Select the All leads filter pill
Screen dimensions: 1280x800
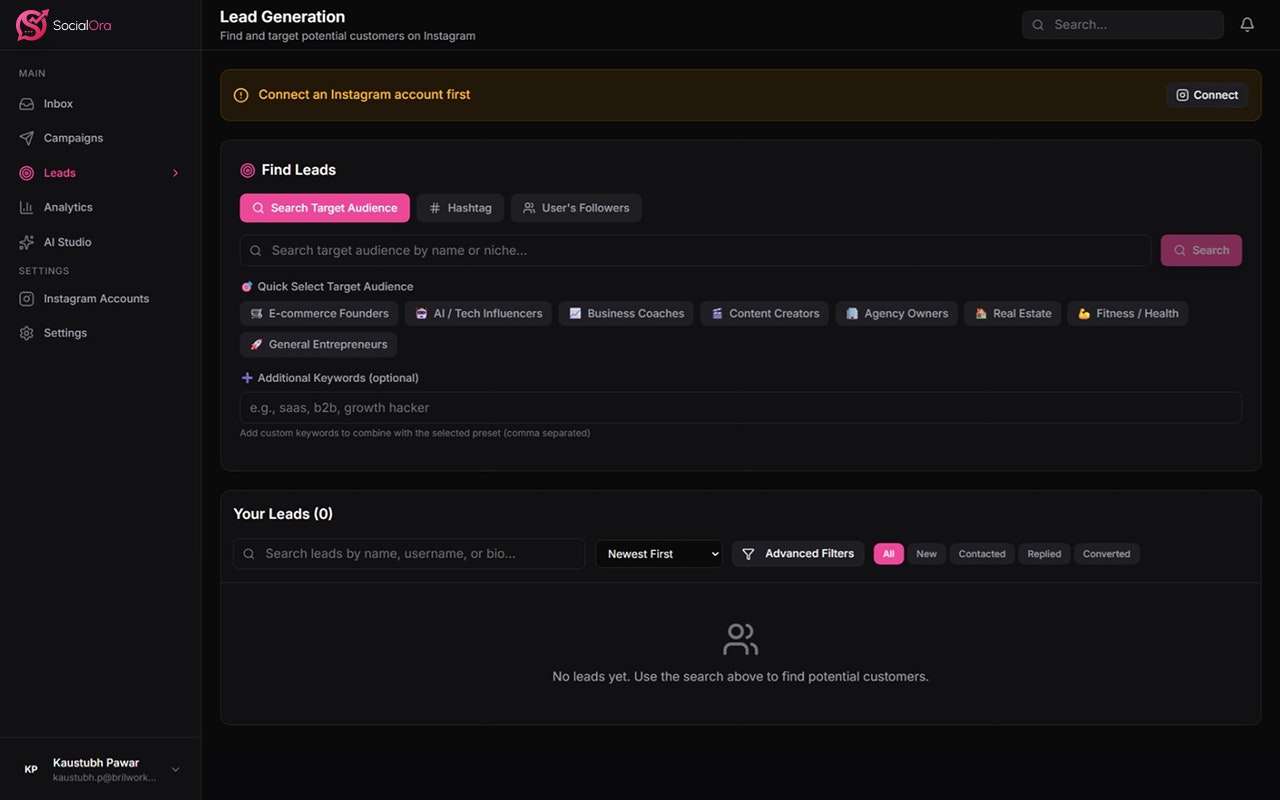click(x=888, y=553)
